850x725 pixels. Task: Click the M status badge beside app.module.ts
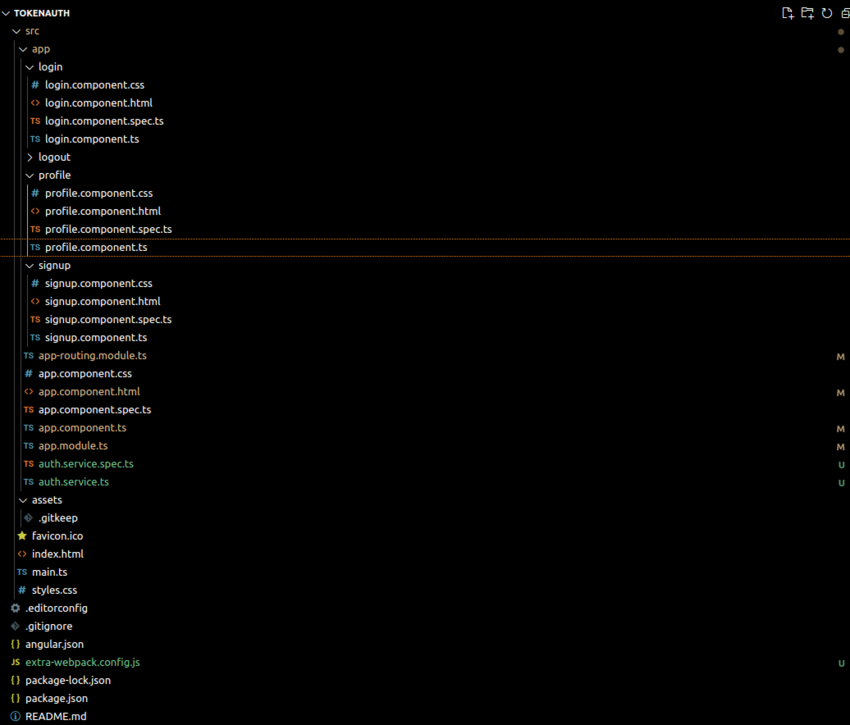pyautogui.click(x=840, y=447)
